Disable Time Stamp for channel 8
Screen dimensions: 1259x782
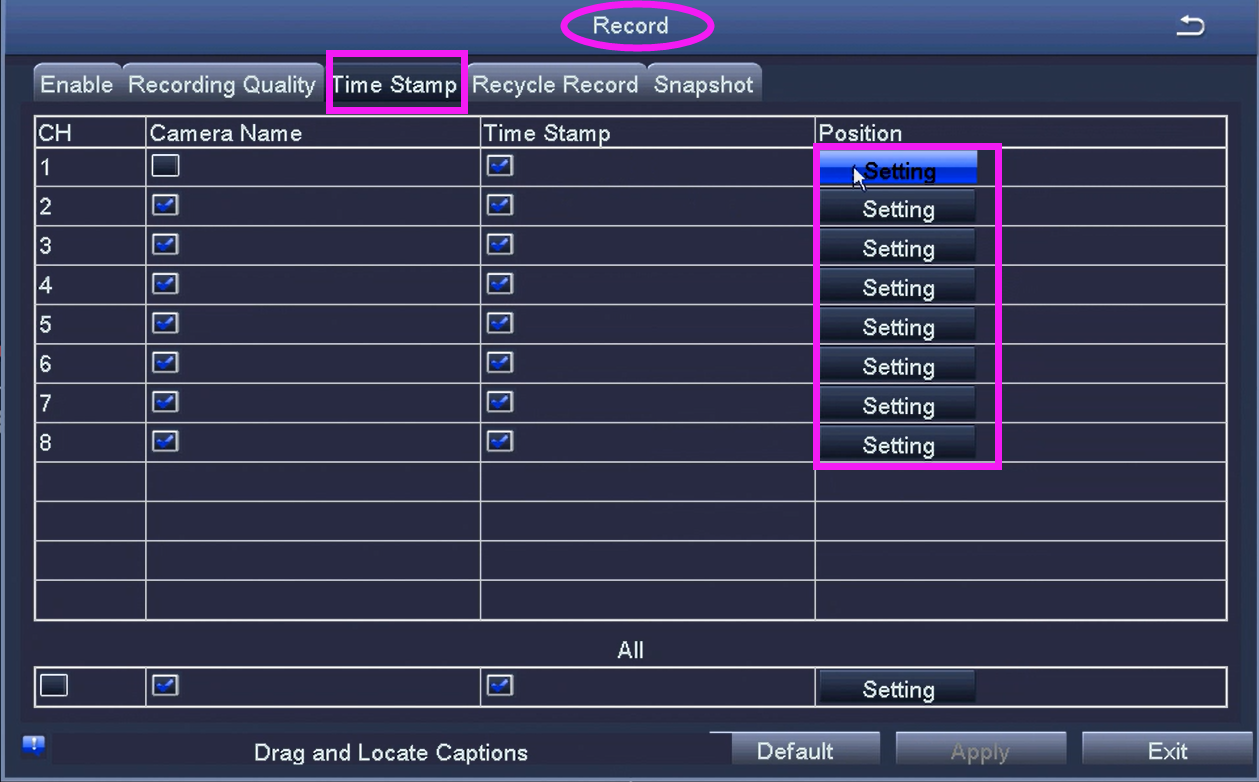click(499, 441)
